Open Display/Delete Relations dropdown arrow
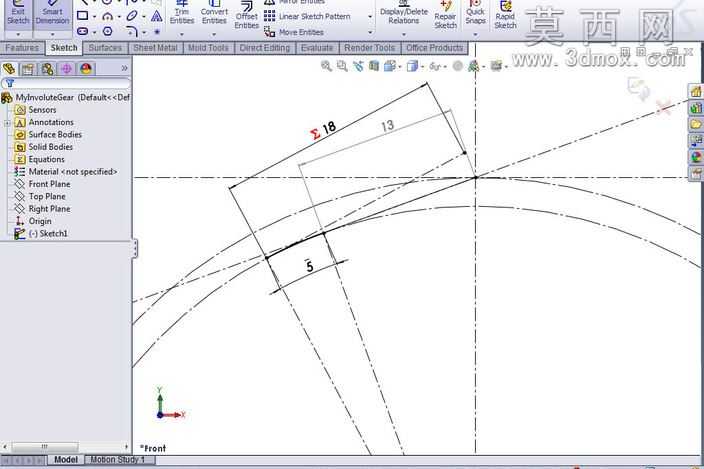This screenshot has height=469, width=704. tap(404, 35)
